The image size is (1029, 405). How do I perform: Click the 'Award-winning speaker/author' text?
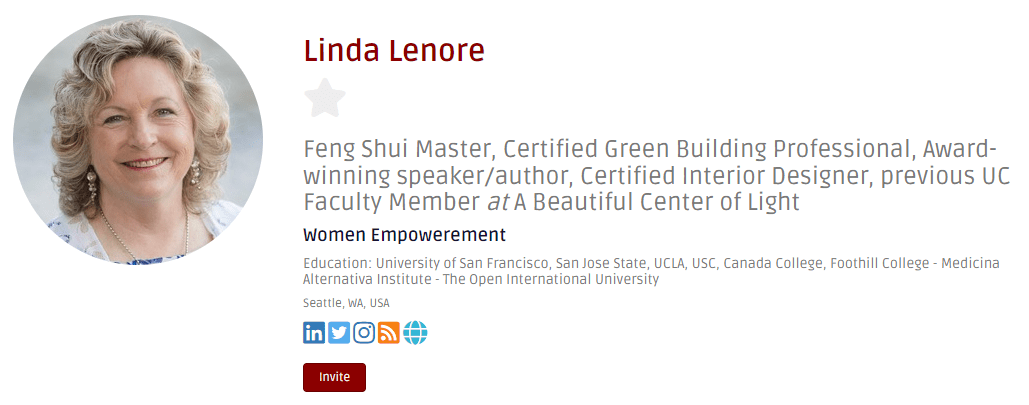440,177
